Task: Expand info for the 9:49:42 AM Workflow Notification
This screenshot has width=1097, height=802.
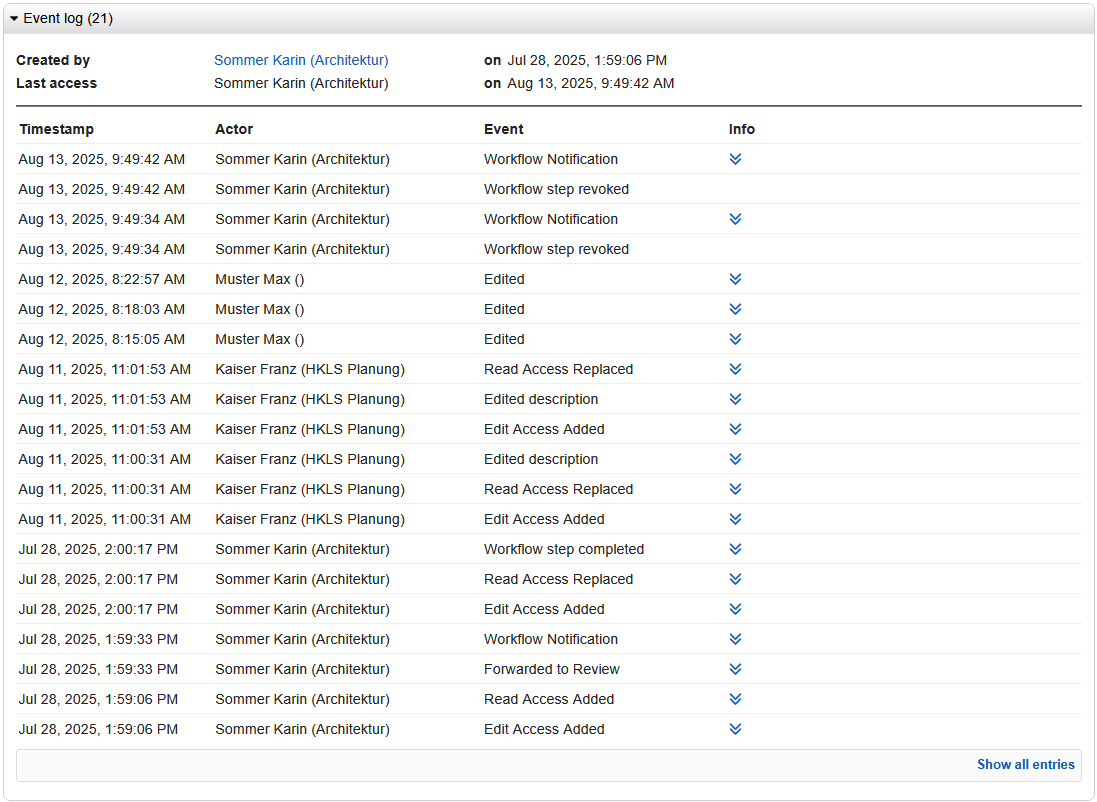Action: (735, 159)
